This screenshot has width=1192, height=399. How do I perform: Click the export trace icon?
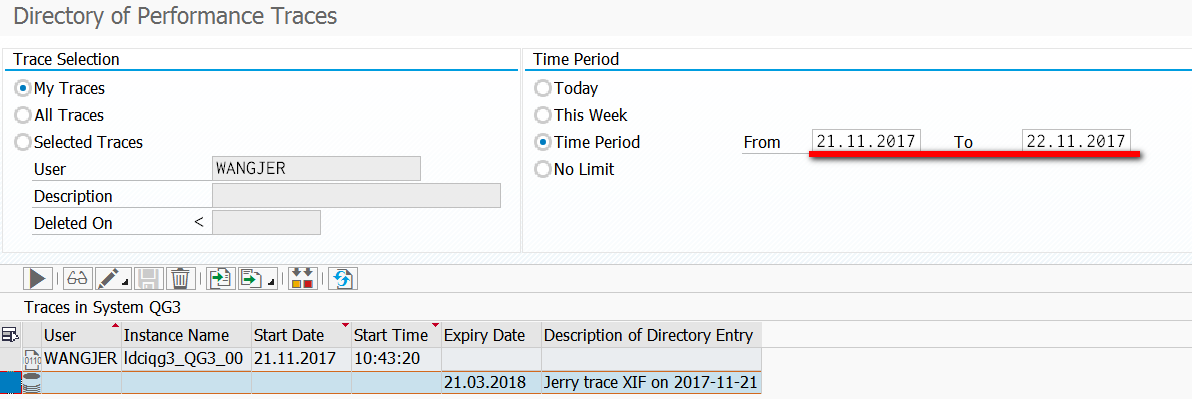251,279
